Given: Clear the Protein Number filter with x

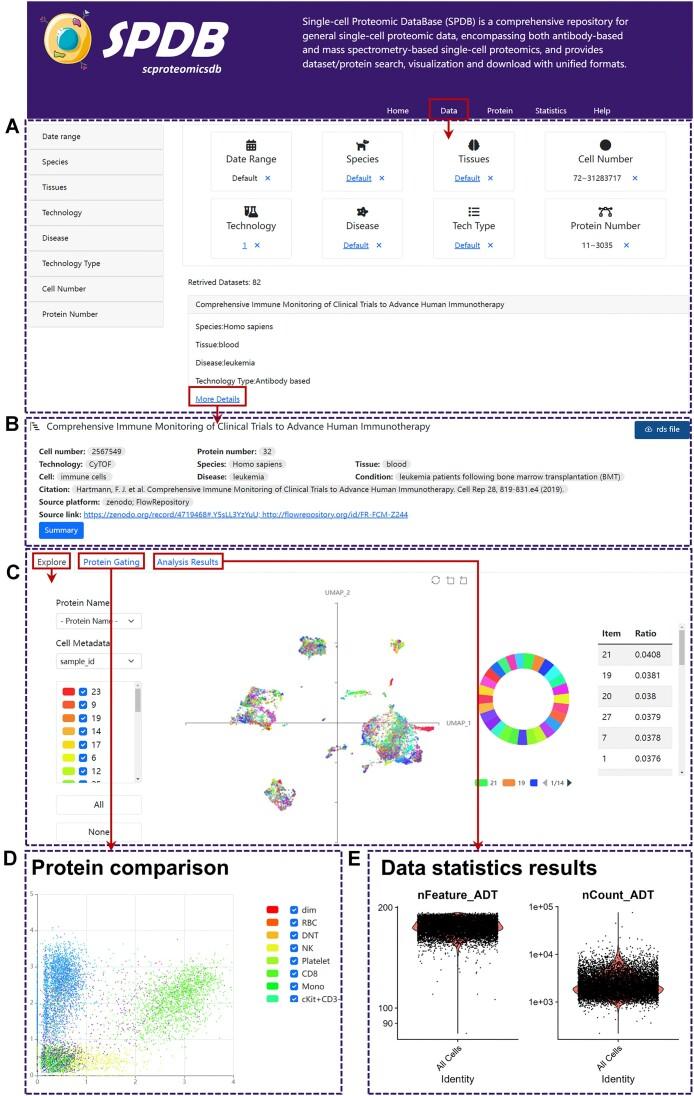Looking at the screenshot, I should pos(626,245).
